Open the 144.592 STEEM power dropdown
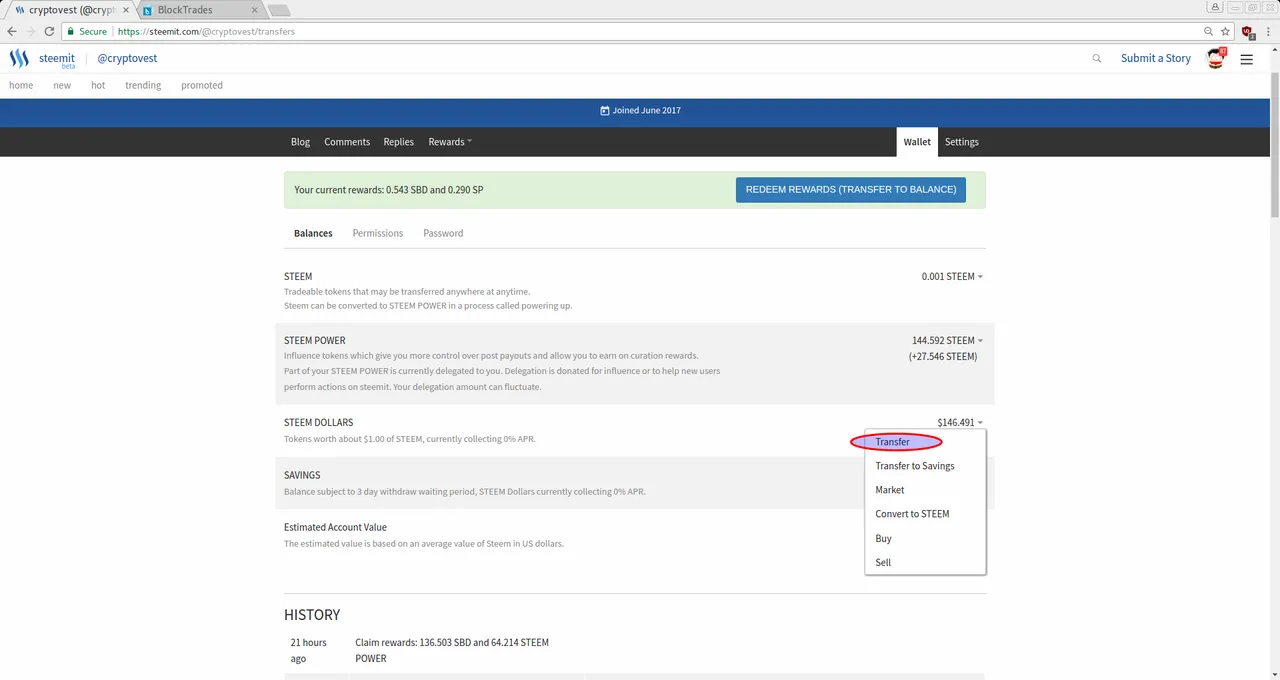Viewport: 1280px width, 680px height. coord(947,340)
